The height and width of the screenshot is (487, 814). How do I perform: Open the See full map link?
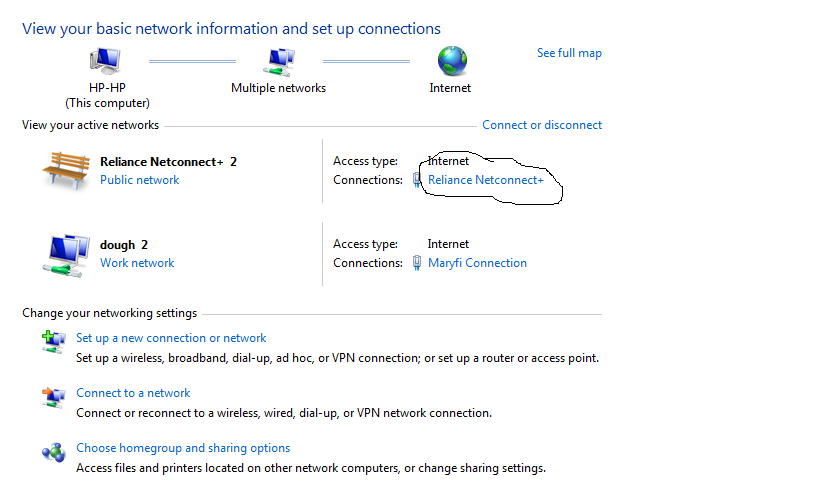[569, 53]
